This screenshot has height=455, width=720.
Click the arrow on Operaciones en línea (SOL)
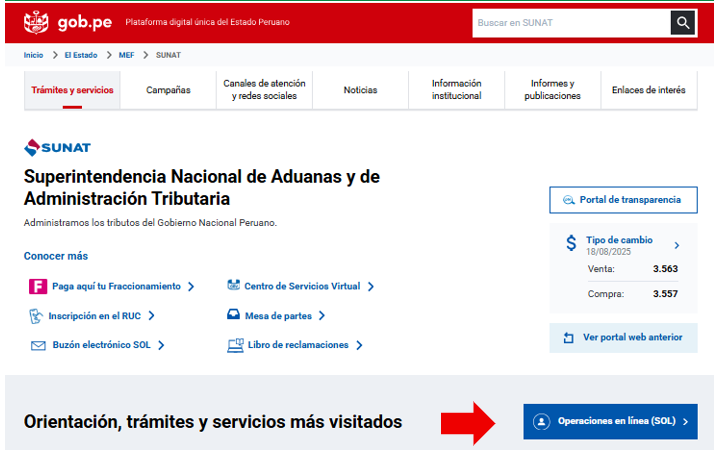(x=686, y=421)
